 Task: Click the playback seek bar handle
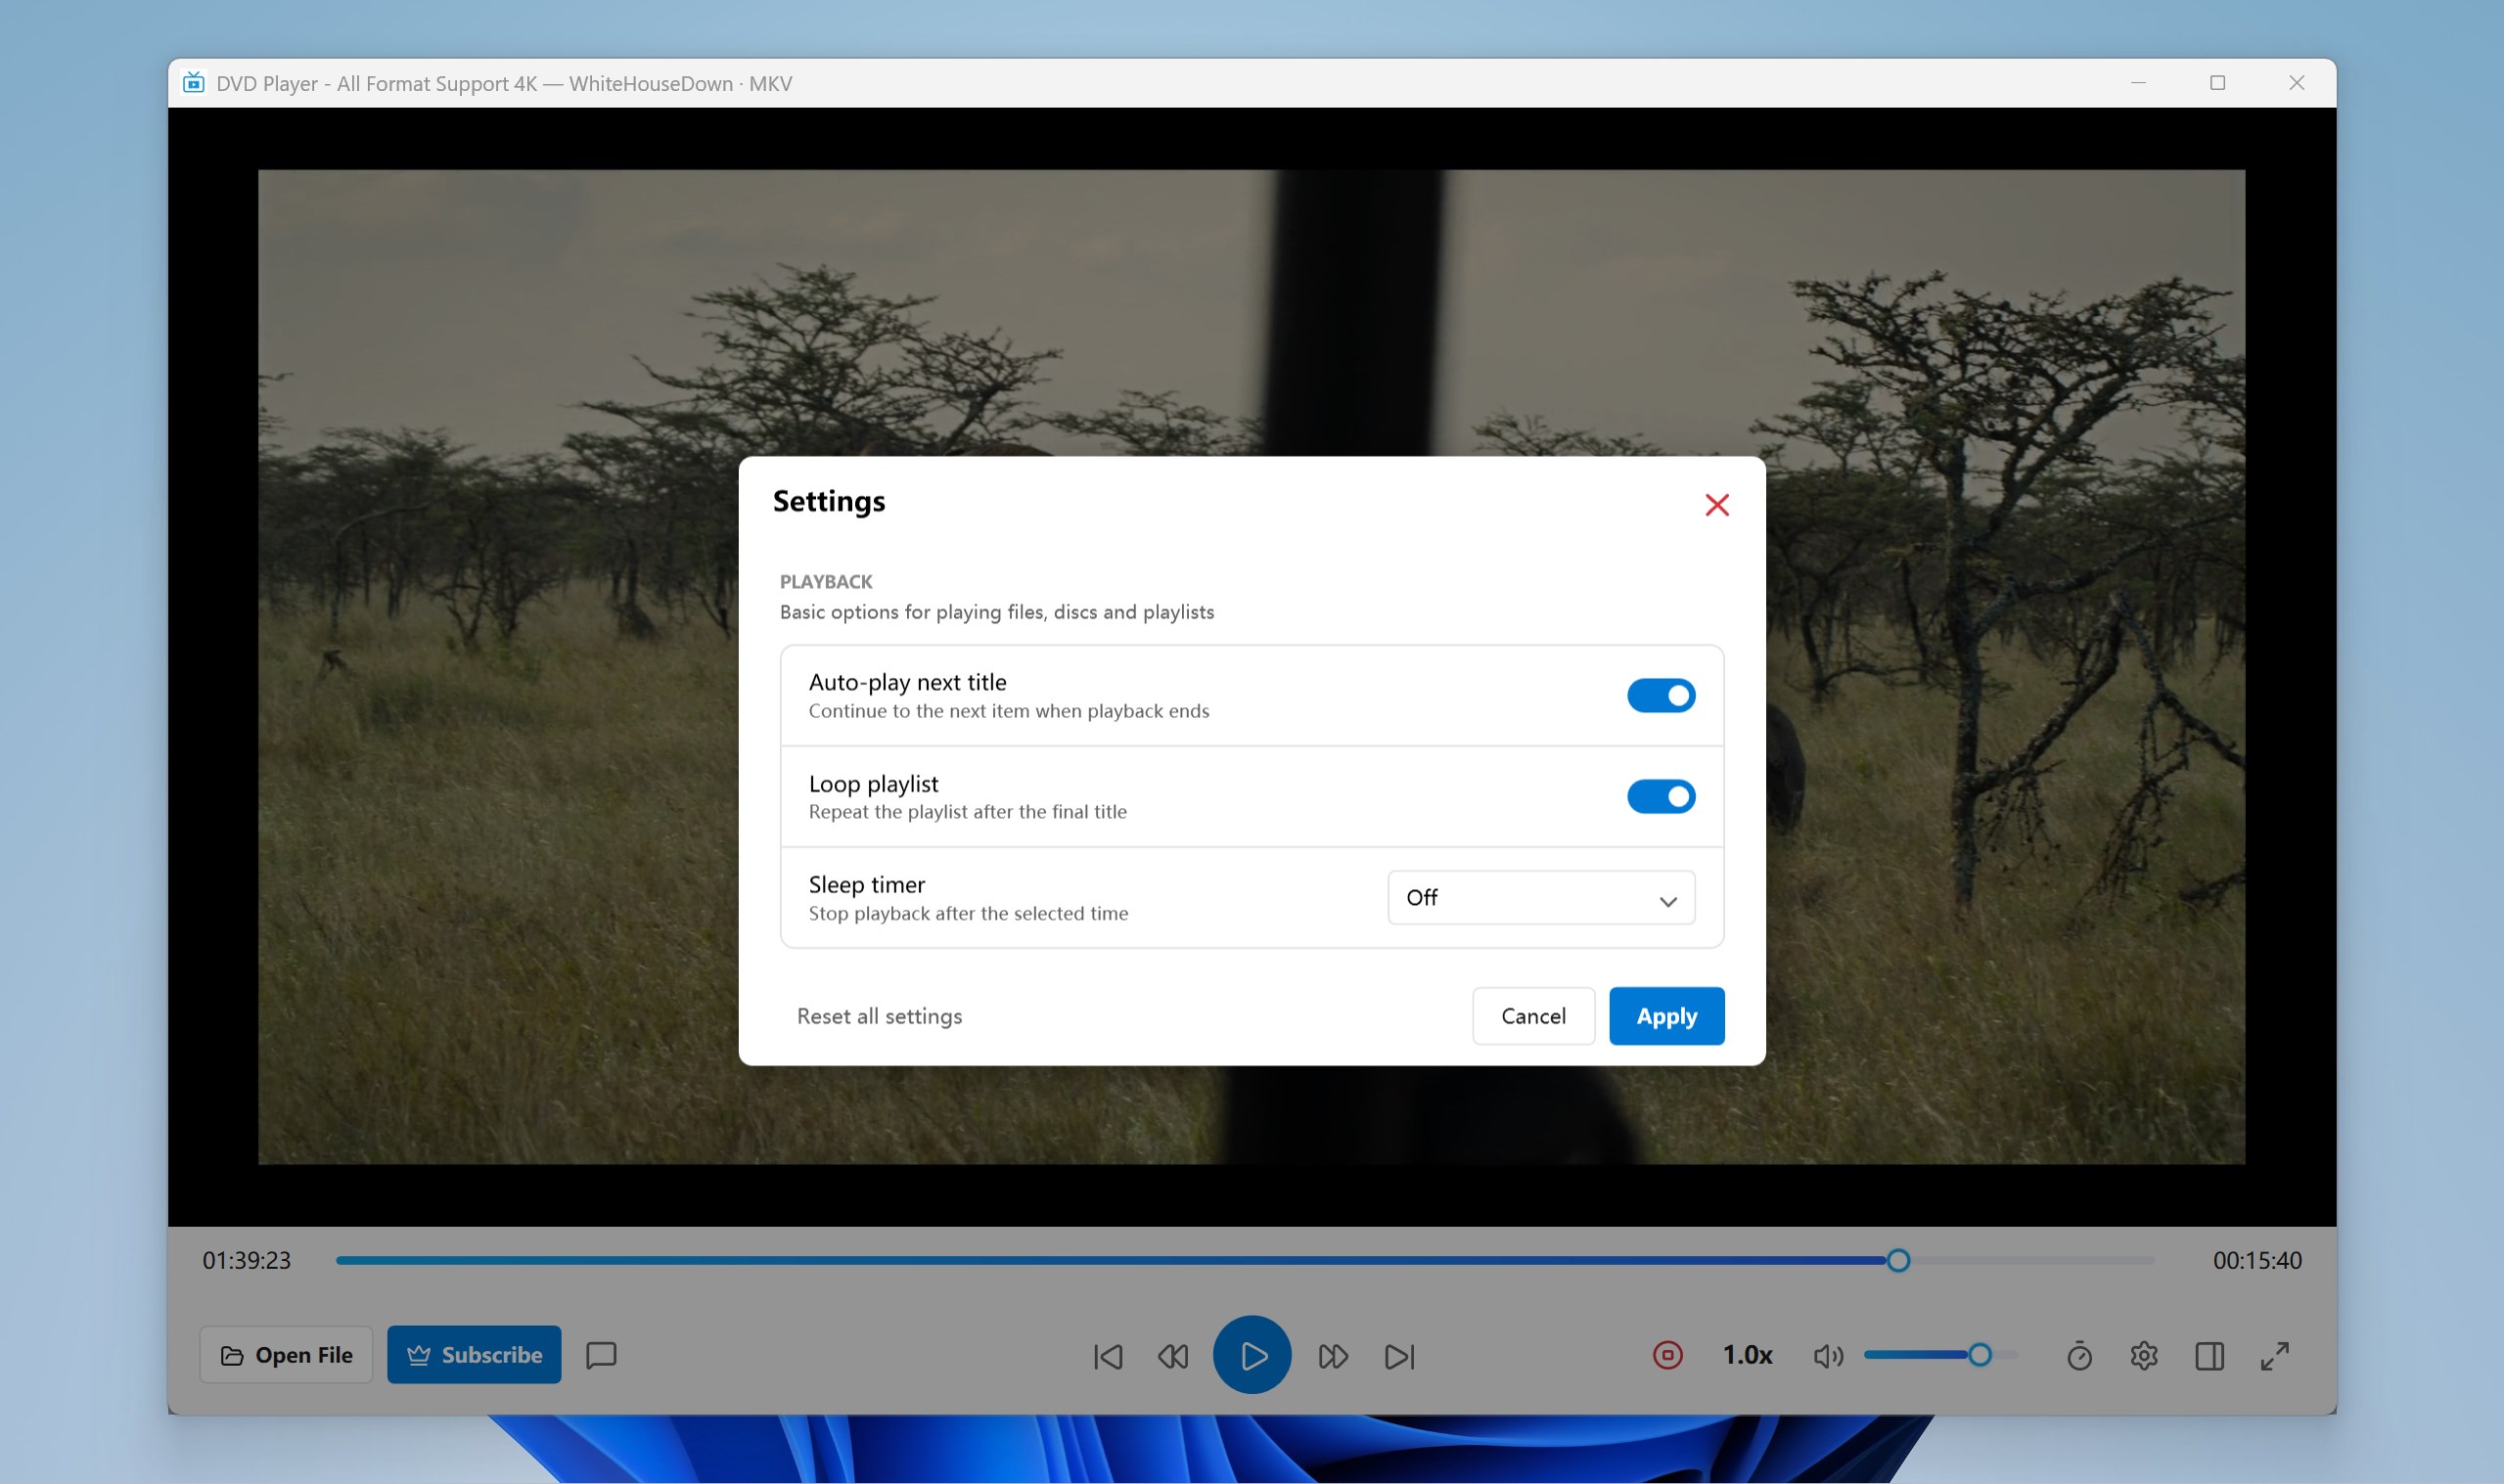point(1898,1260)
